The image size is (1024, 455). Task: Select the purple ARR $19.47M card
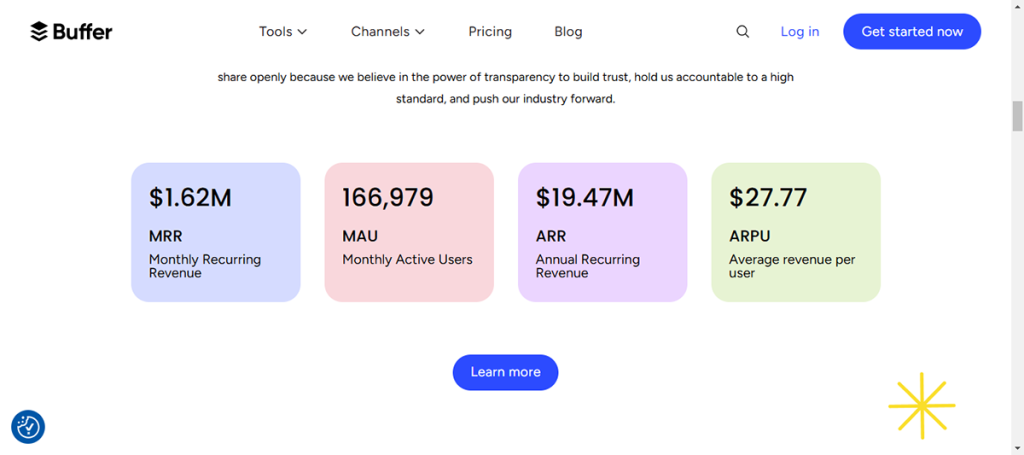click(602, 232)
